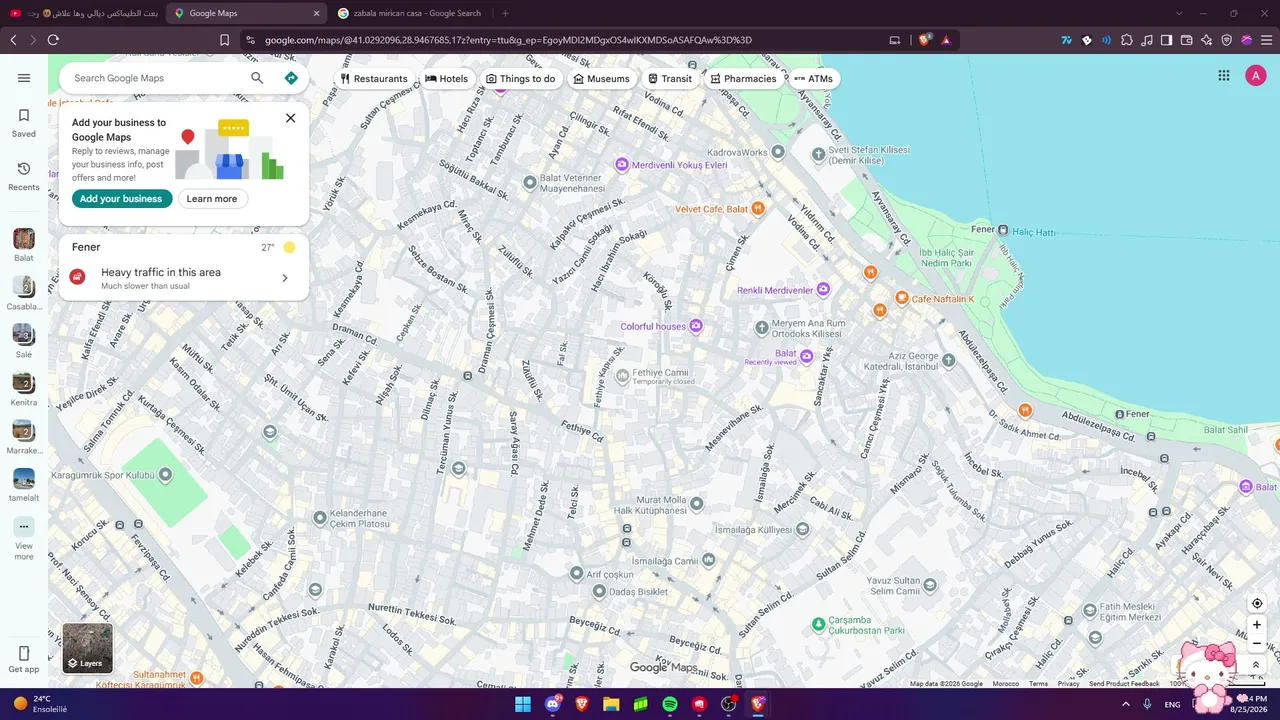Open Brave Shields lion icon
Image resolution: width=1280 pixels, height=720 pixels.
[x=925, y=40]
